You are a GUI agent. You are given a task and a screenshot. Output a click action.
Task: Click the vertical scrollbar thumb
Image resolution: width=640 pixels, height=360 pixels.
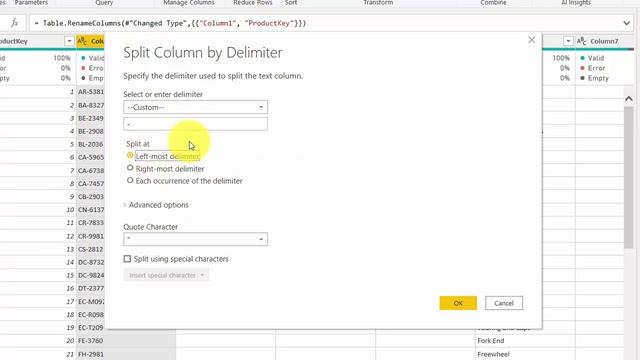(x=629, y=178)
